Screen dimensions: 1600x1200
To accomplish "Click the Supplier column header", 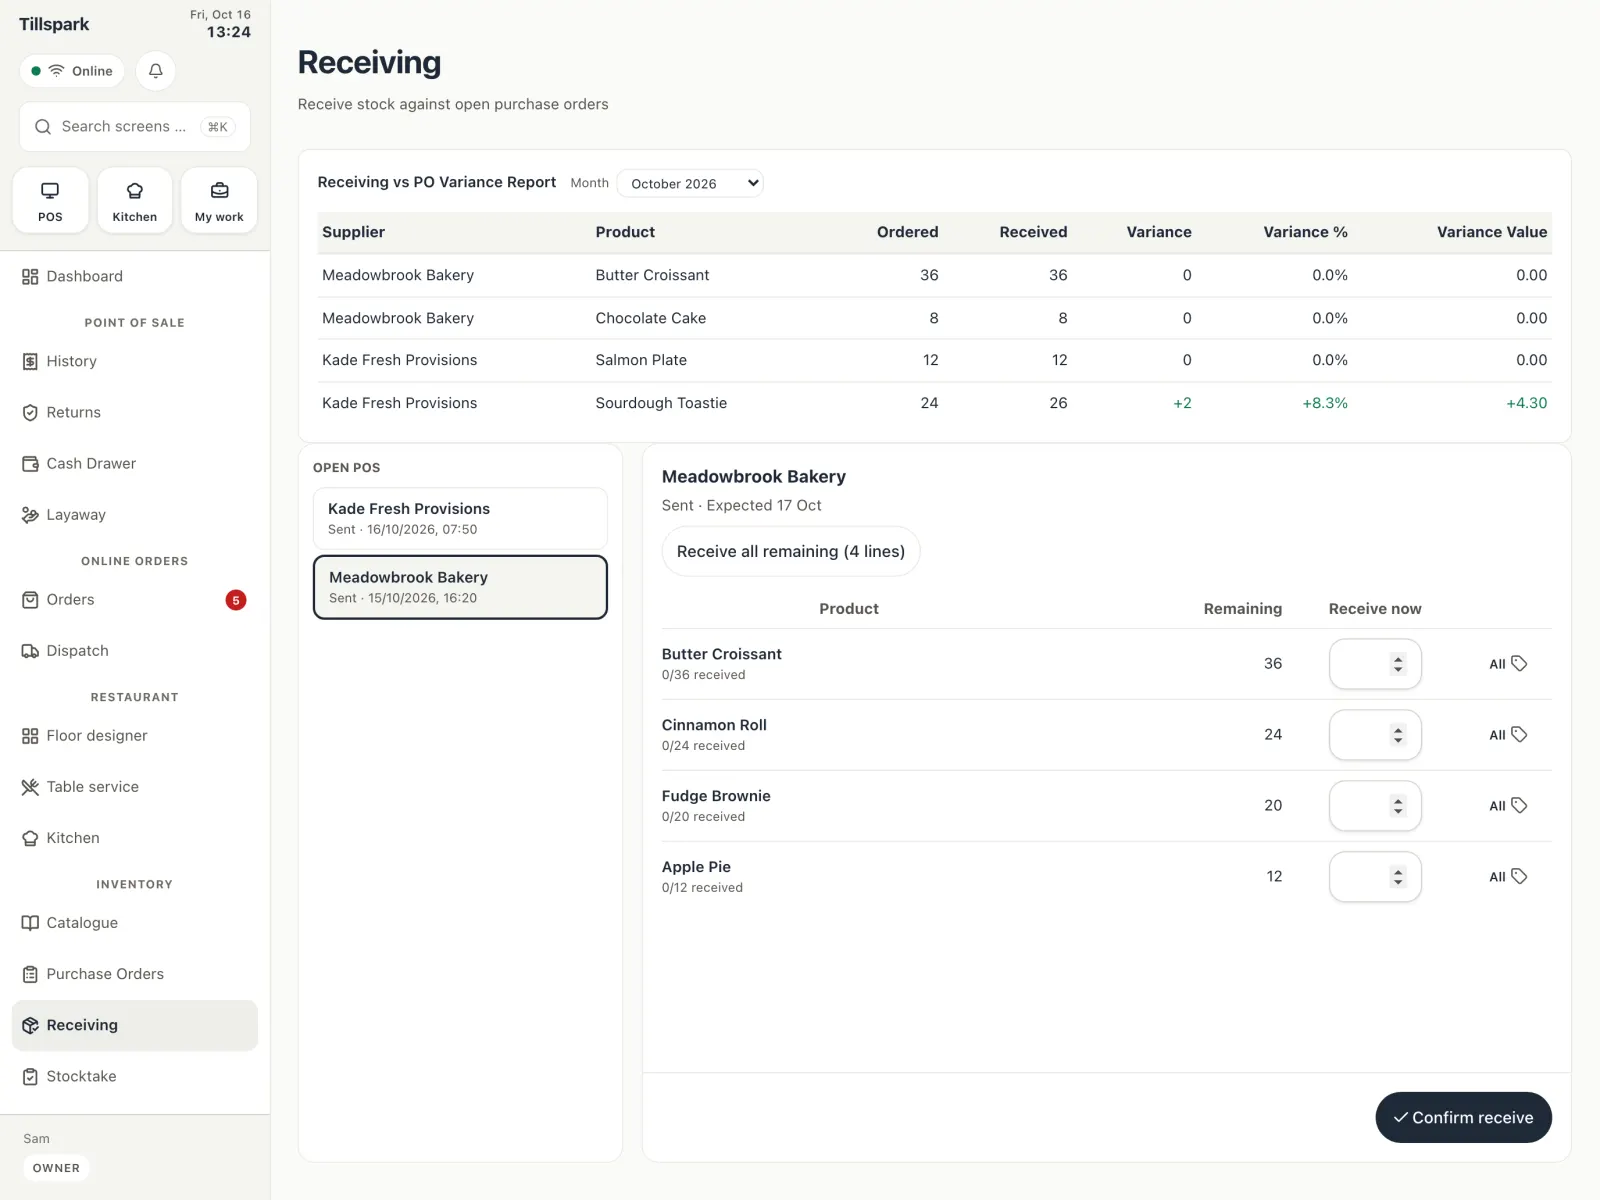I will (353, 232).
